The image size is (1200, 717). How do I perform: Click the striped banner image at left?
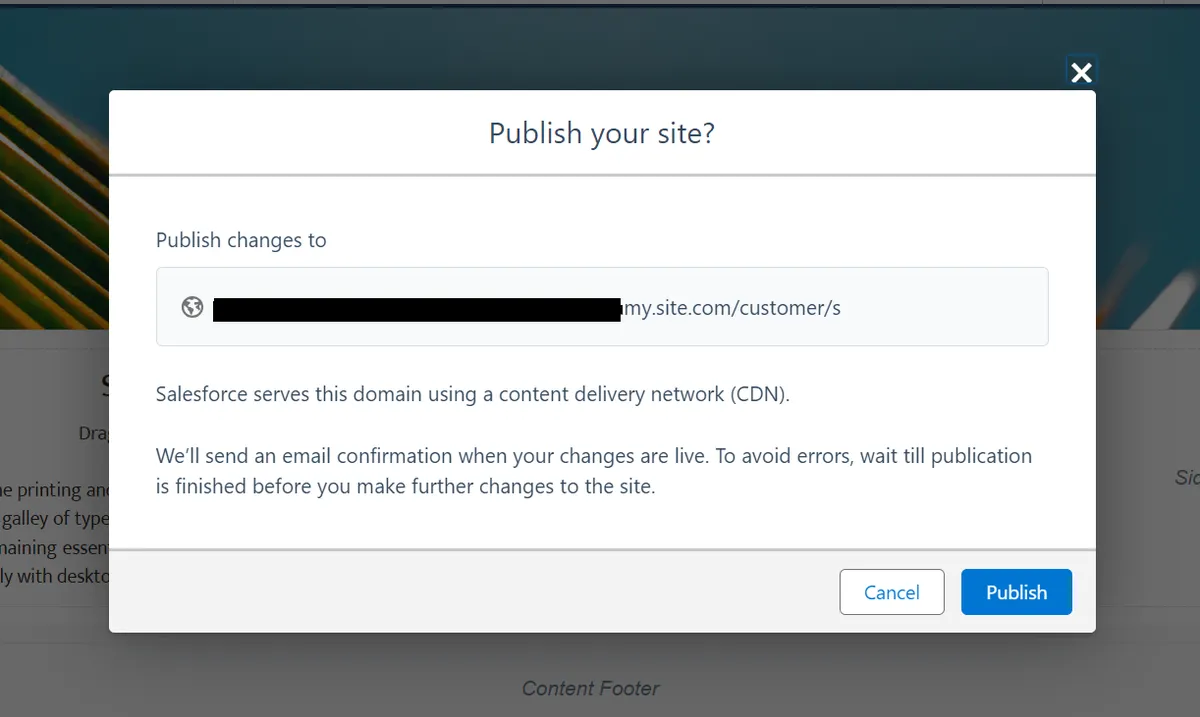click(x=52, y=180)
